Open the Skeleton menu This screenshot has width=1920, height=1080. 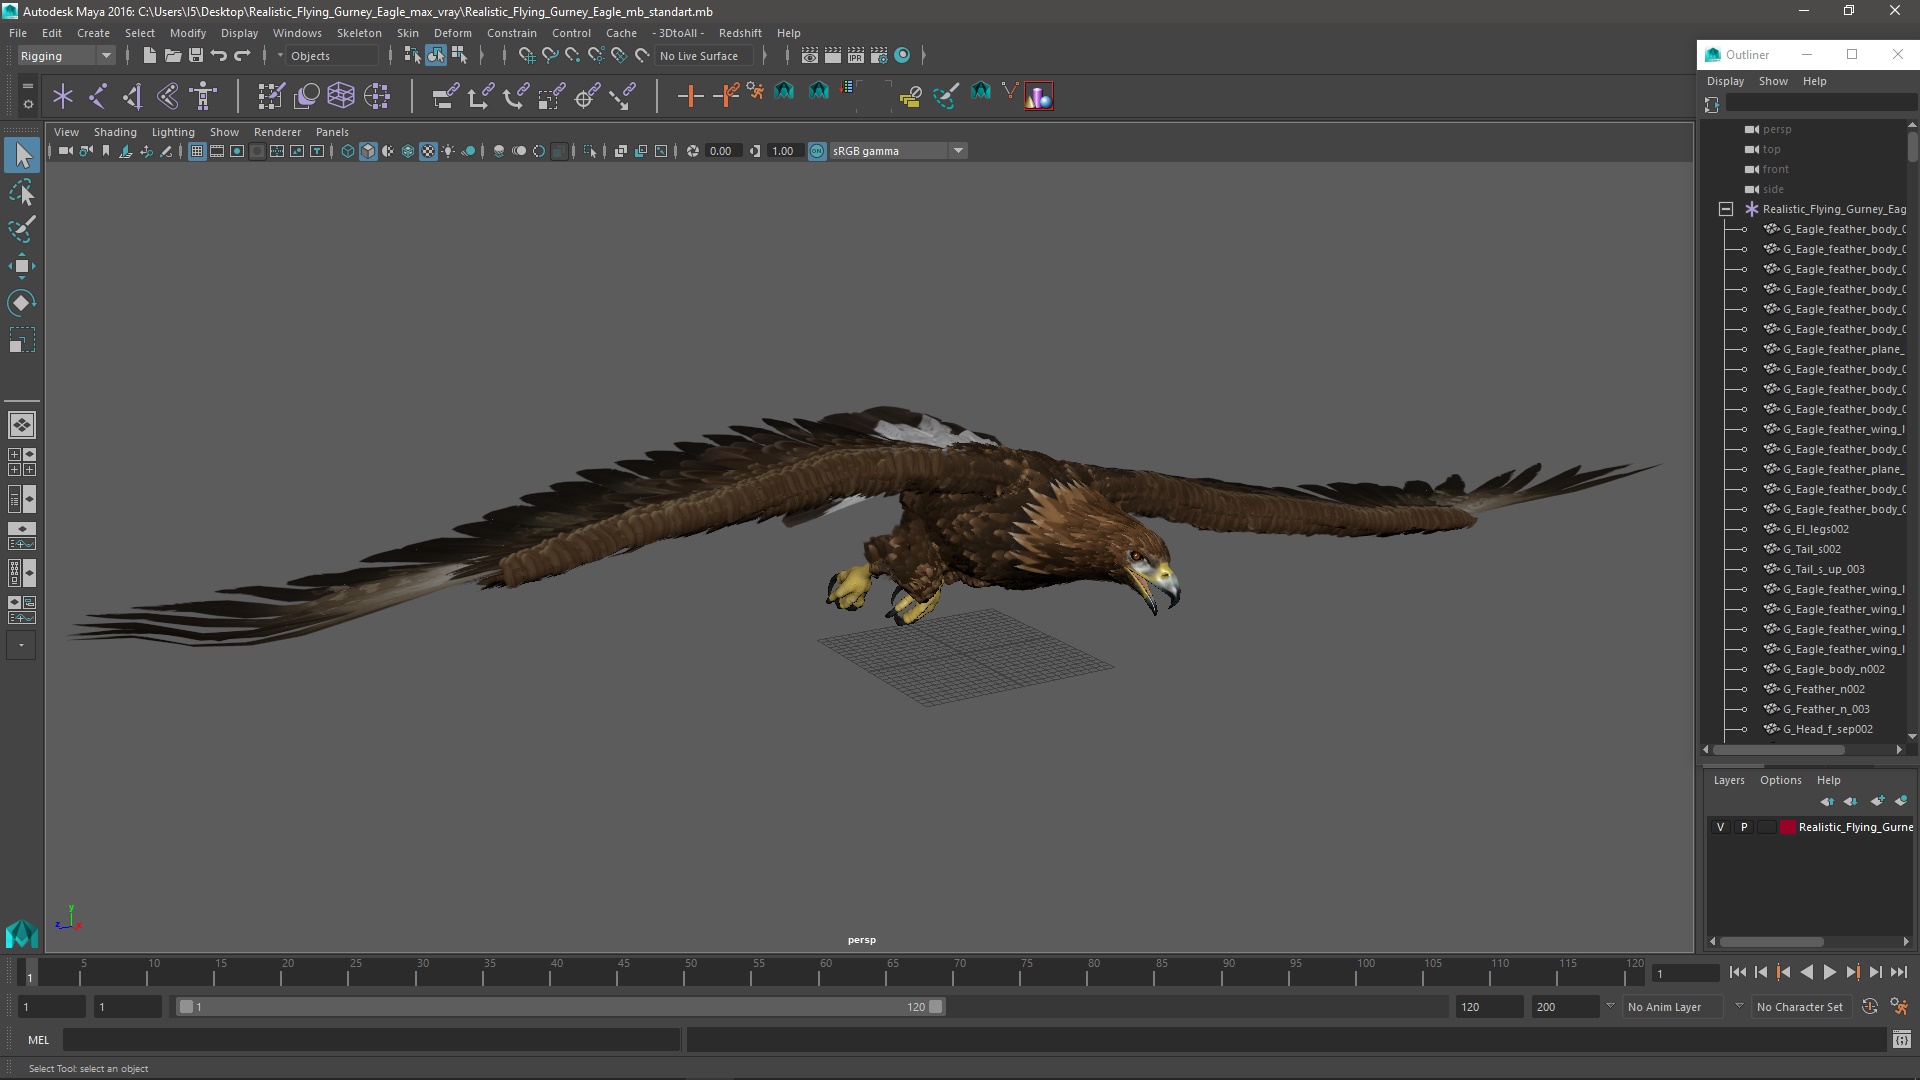point(359,33)
